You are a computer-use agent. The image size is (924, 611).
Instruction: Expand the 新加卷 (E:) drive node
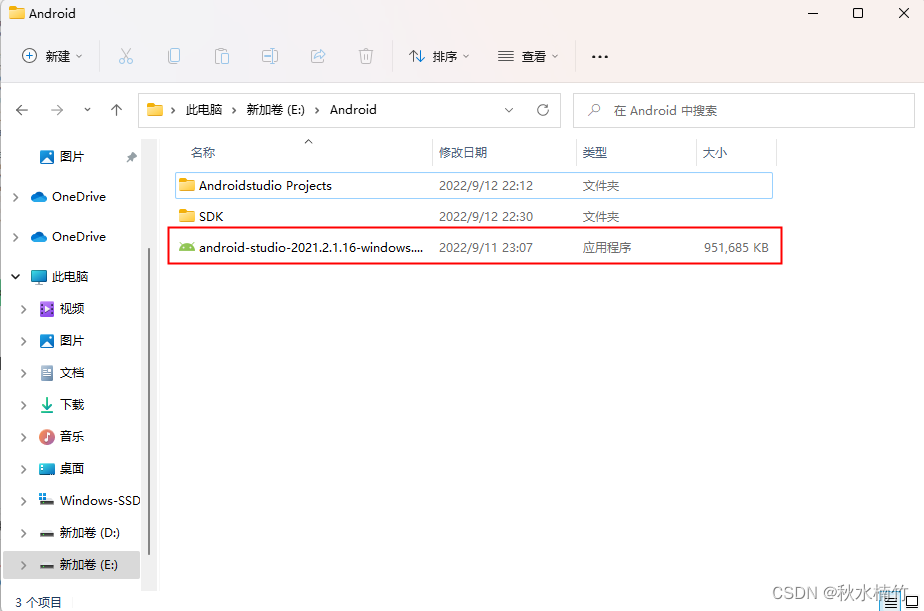[x=24, y=565]
